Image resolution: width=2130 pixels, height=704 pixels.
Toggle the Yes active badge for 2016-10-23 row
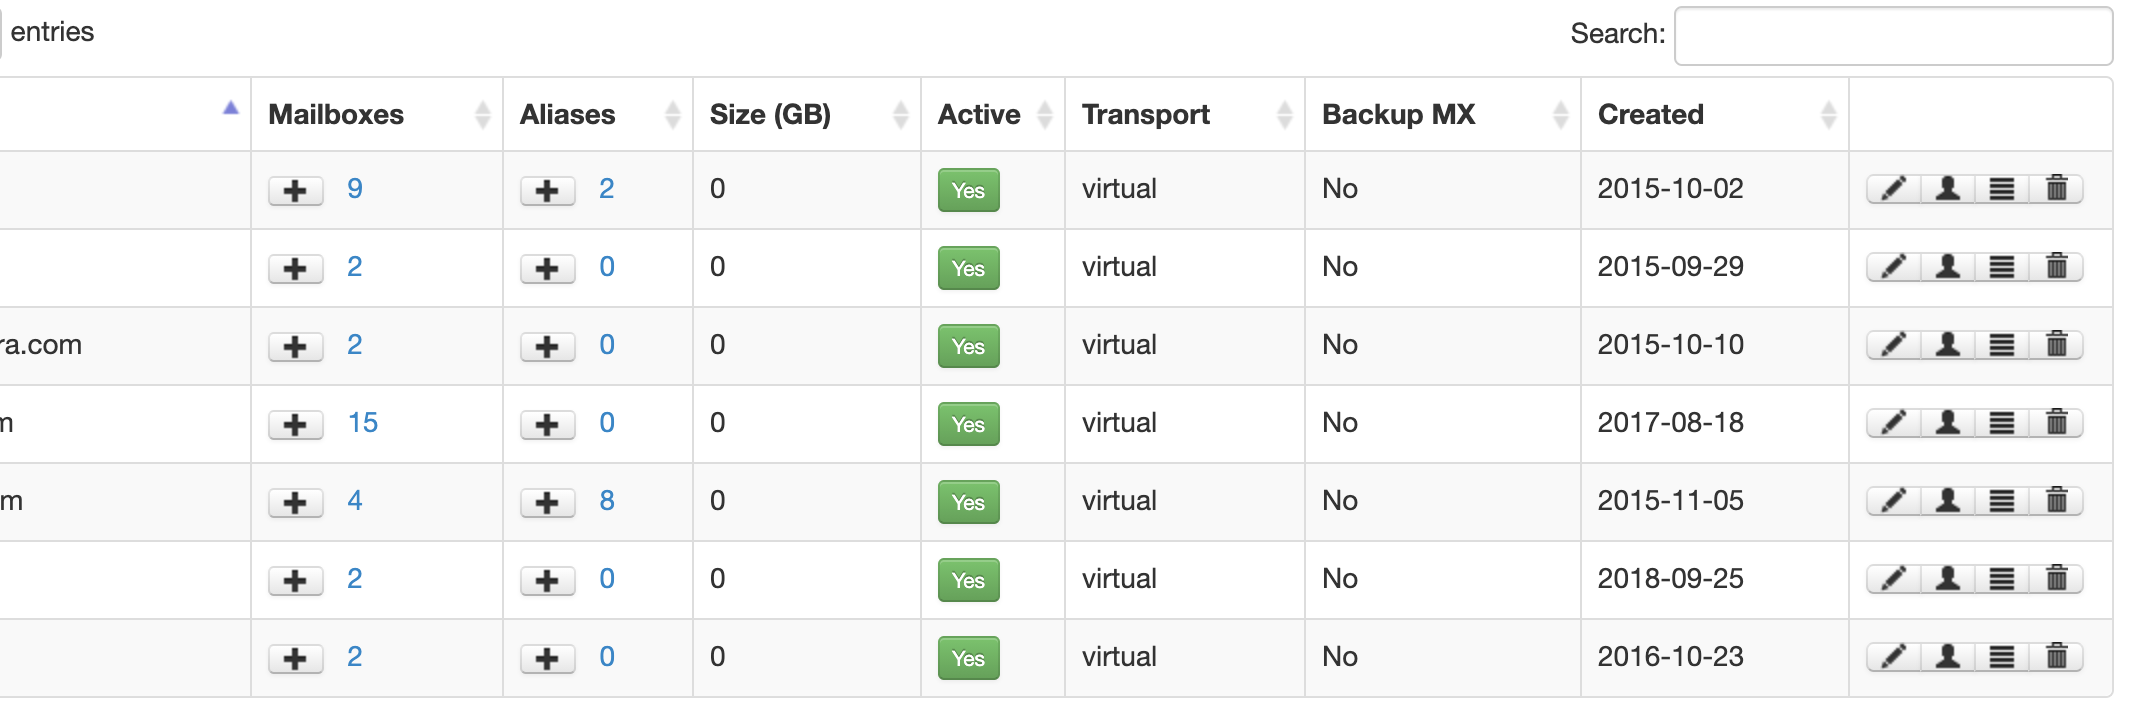click(x=968, y=658)
